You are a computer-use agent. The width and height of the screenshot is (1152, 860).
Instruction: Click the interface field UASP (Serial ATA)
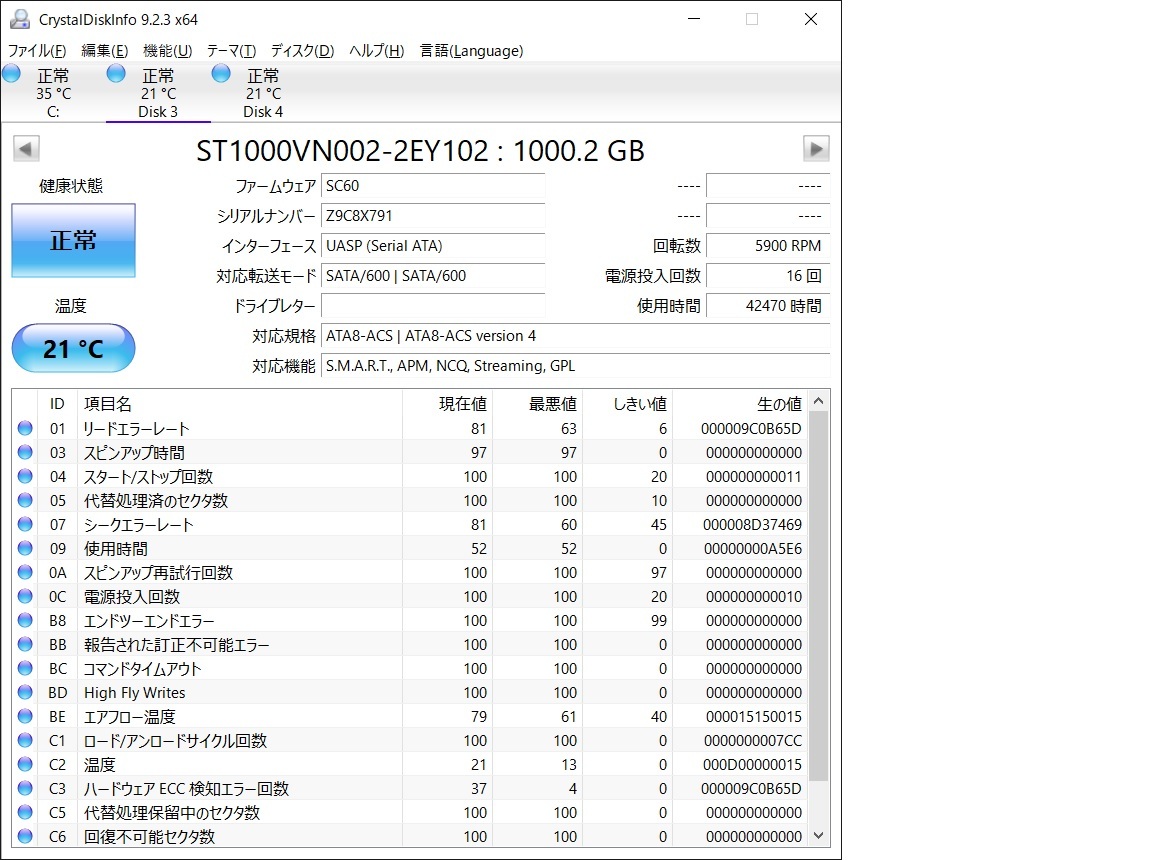click(433, 246)
